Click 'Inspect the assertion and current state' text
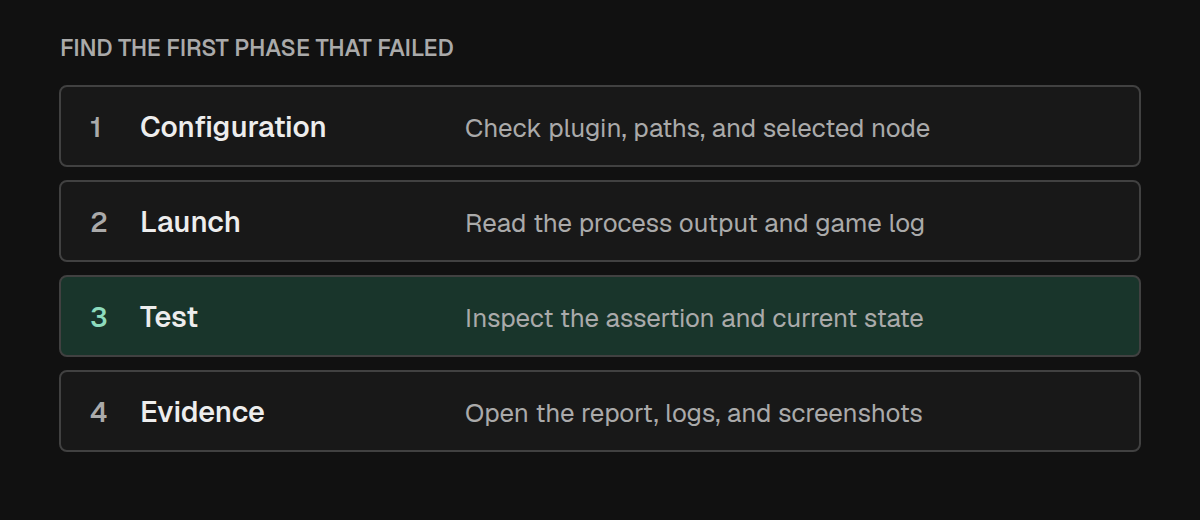The height and width of the screenshot is (520, 1200). [694, 319]
